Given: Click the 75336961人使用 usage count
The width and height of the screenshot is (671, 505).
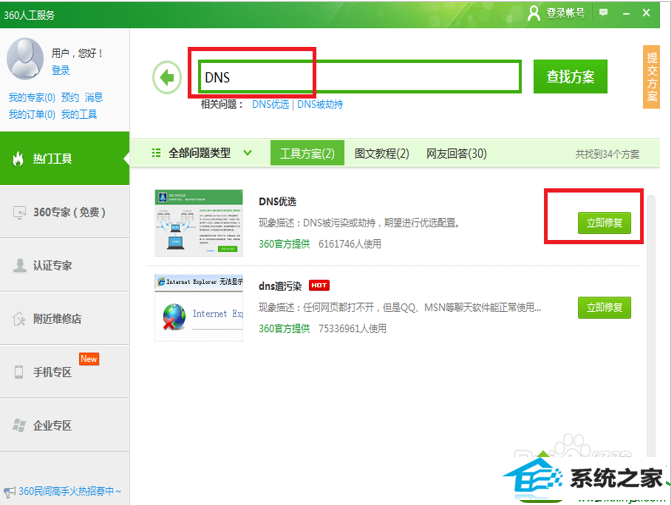Looking at the screenshot, I should tap(352, 329).
